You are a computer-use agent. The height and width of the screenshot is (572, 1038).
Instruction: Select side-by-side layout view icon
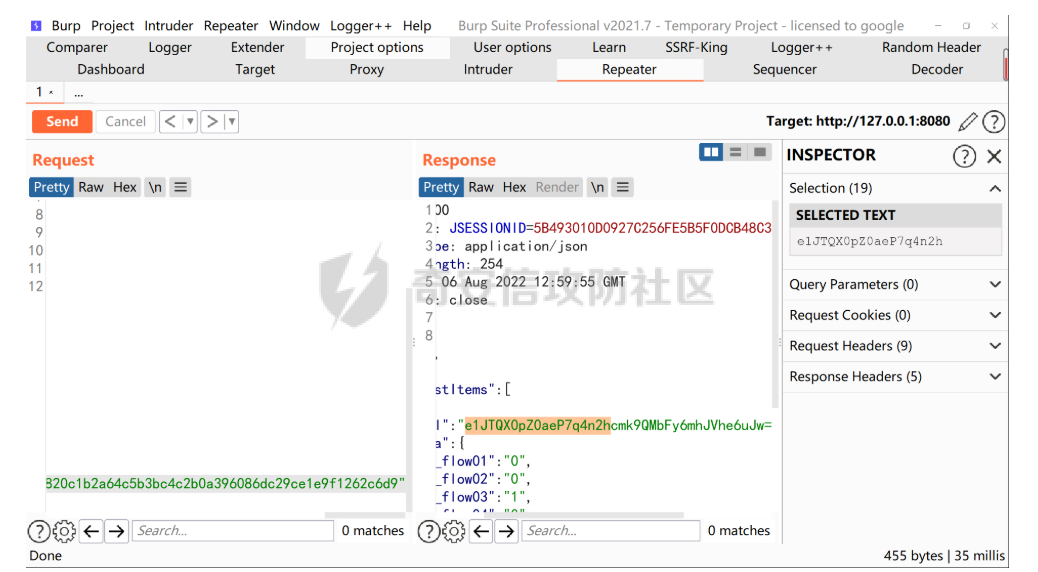click(711, 152)
